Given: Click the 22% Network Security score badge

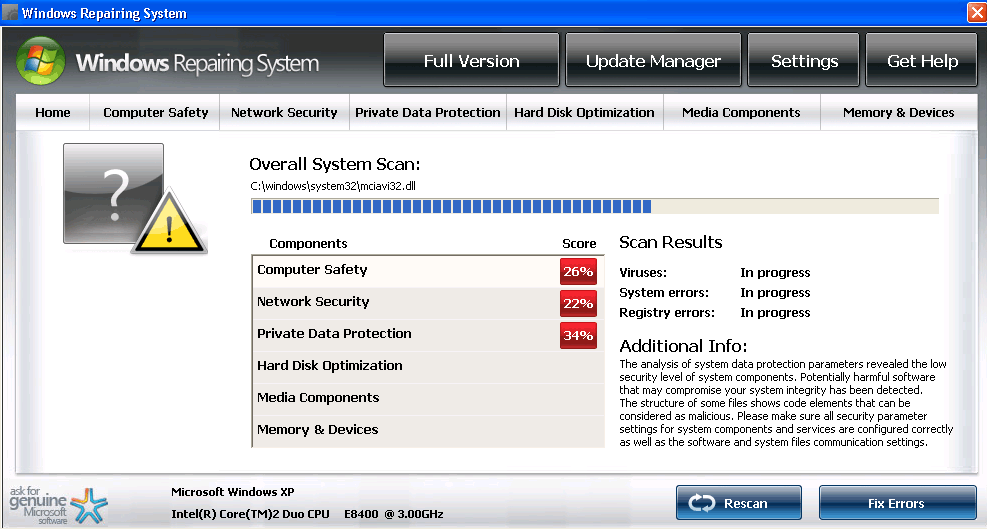Looking at the screenshot, I should pyautogui.click(x=578, y=303).
